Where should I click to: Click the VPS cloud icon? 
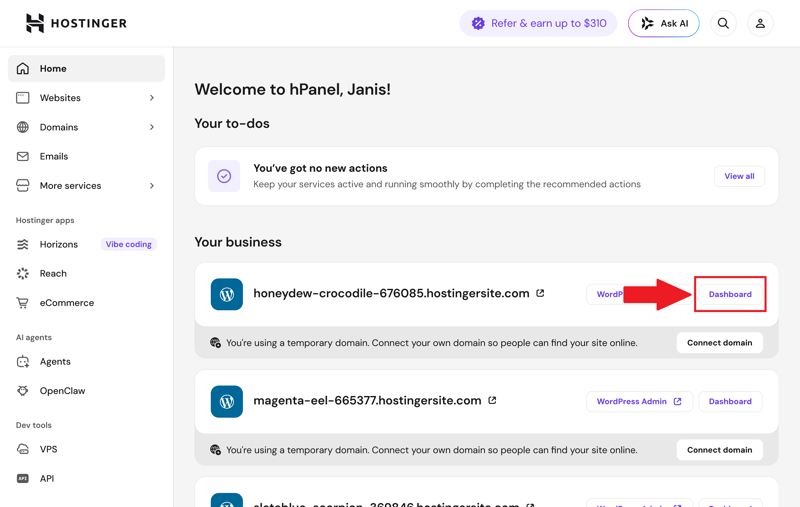click(x=22, y=449)
